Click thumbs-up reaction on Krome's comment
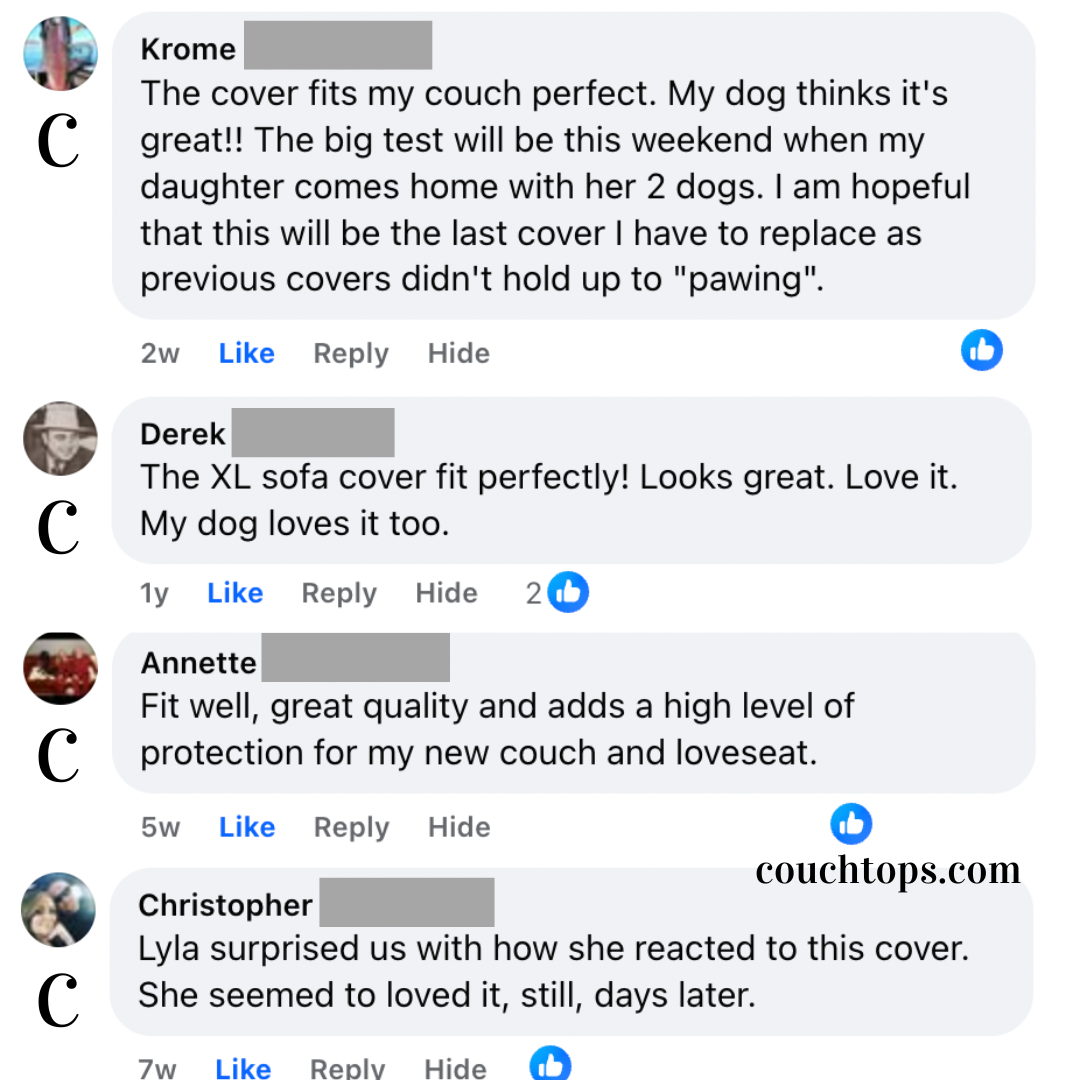Viewport: 1080px width, 1080px height. (981, 351)
